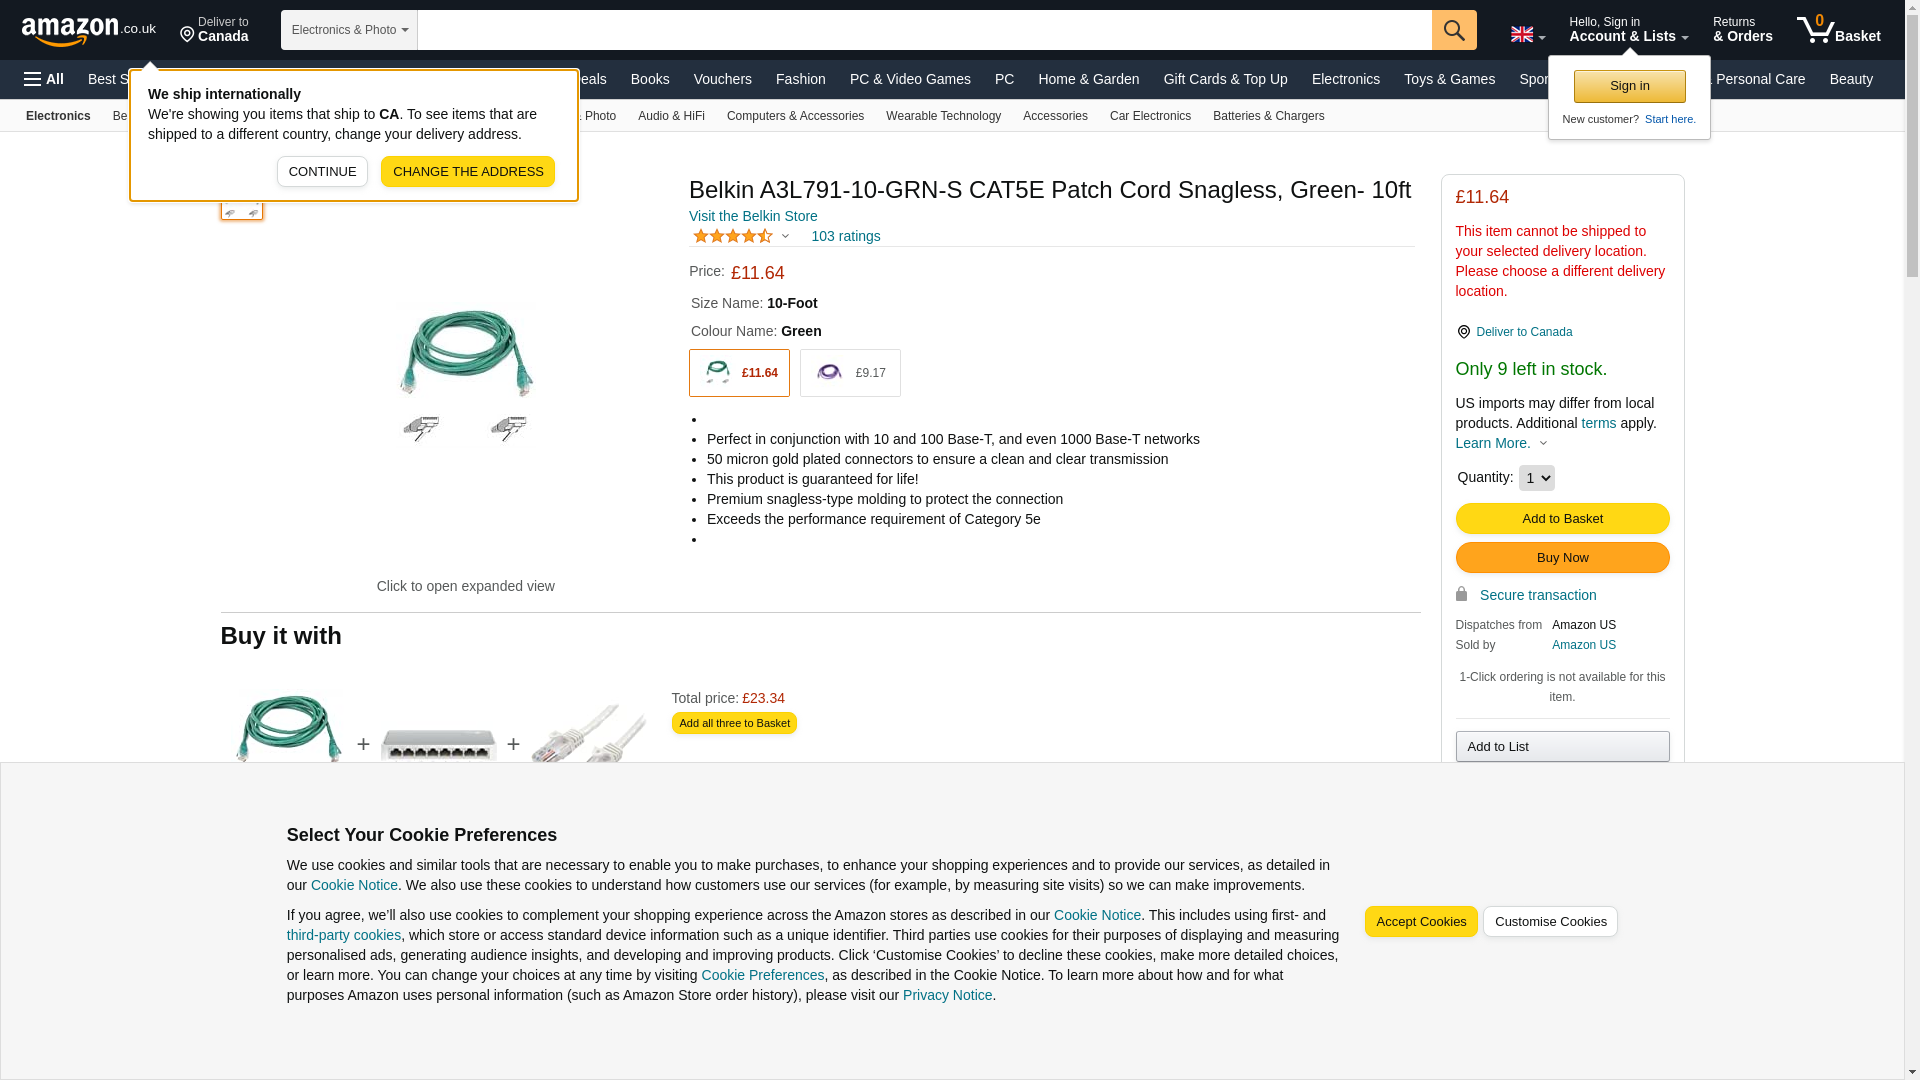Click Accept Cookies button

[1420, 922]
